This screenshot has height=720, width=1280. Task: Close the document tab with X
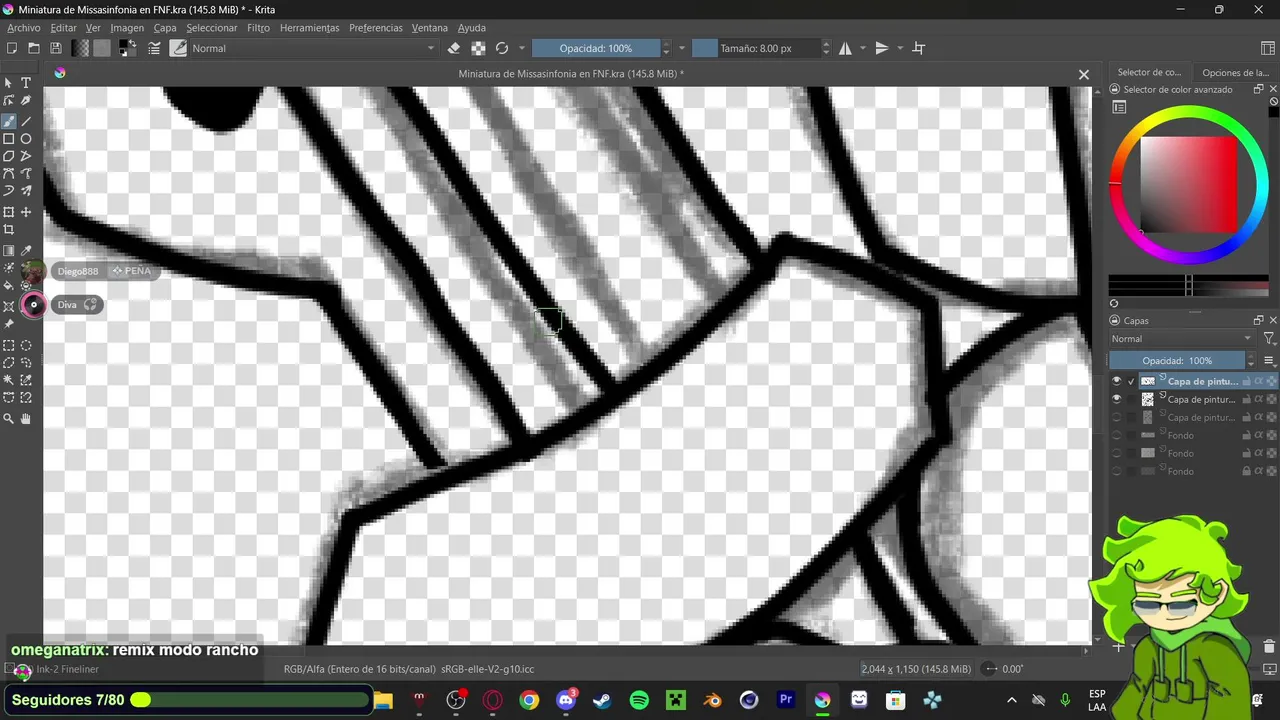click(1083, 74)
